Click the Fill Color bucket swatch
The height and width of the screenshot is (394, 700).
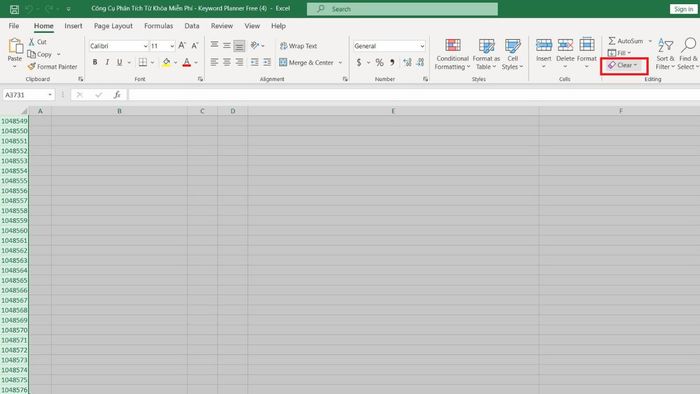[166, 62]
